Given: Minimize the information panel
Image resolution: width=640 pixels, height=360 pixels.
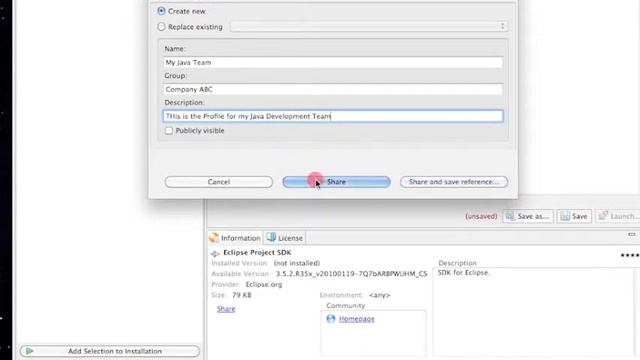Looking at the screenshot, I should click(632, 235).
